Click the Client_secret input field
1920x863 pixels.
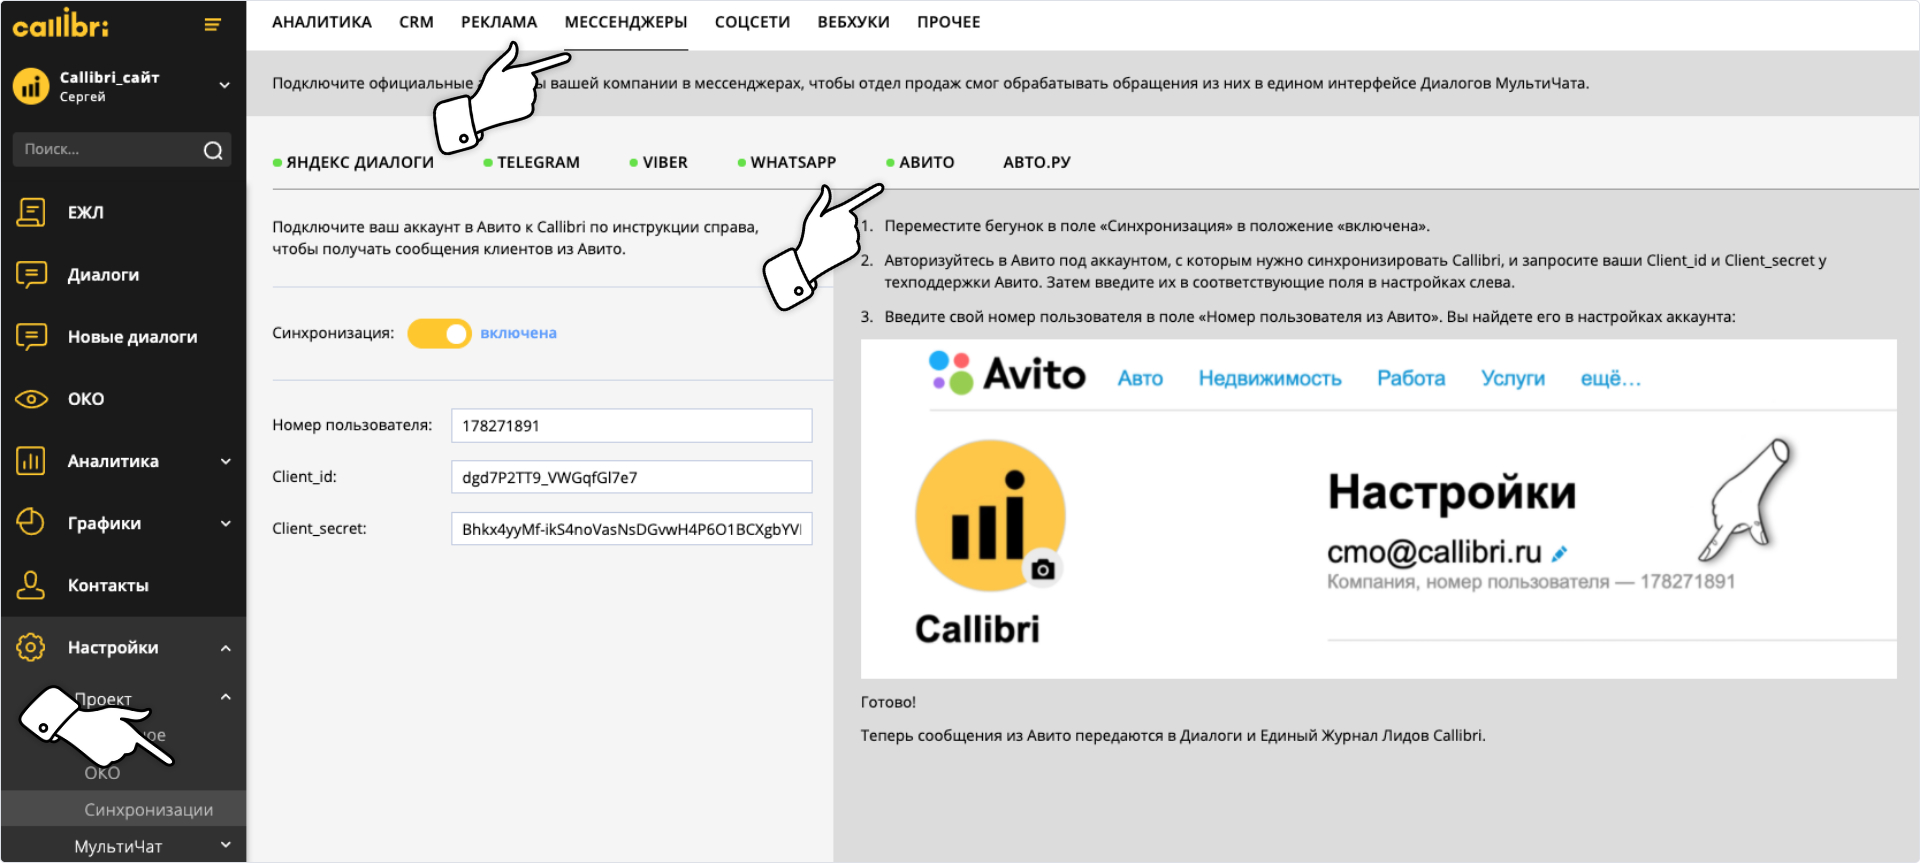tap(631, 529)
